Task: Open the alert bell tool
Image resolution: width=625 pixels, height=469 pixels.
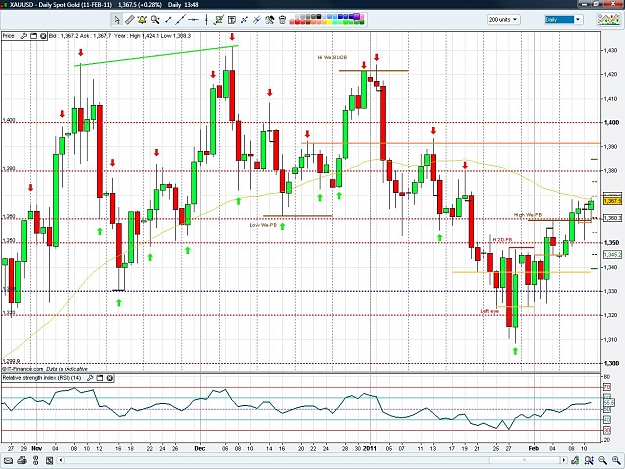Action: 142,20
